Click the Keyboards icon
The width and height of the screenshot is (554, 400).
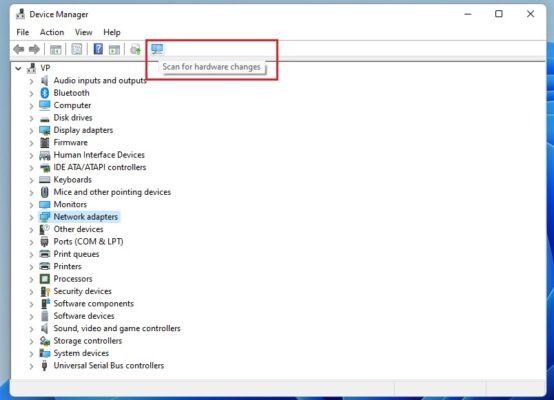45,180
